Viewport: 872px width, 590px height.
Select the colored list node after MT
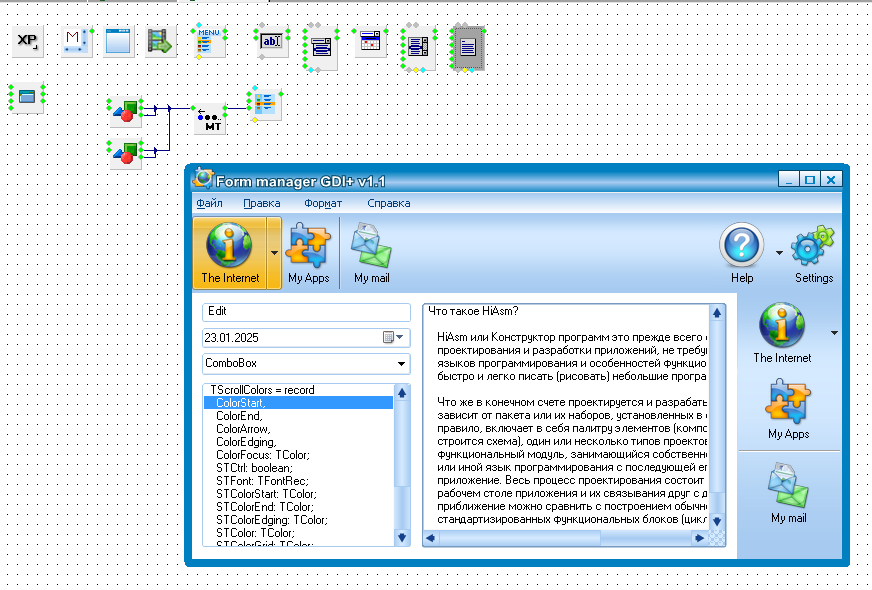(265, 104)
